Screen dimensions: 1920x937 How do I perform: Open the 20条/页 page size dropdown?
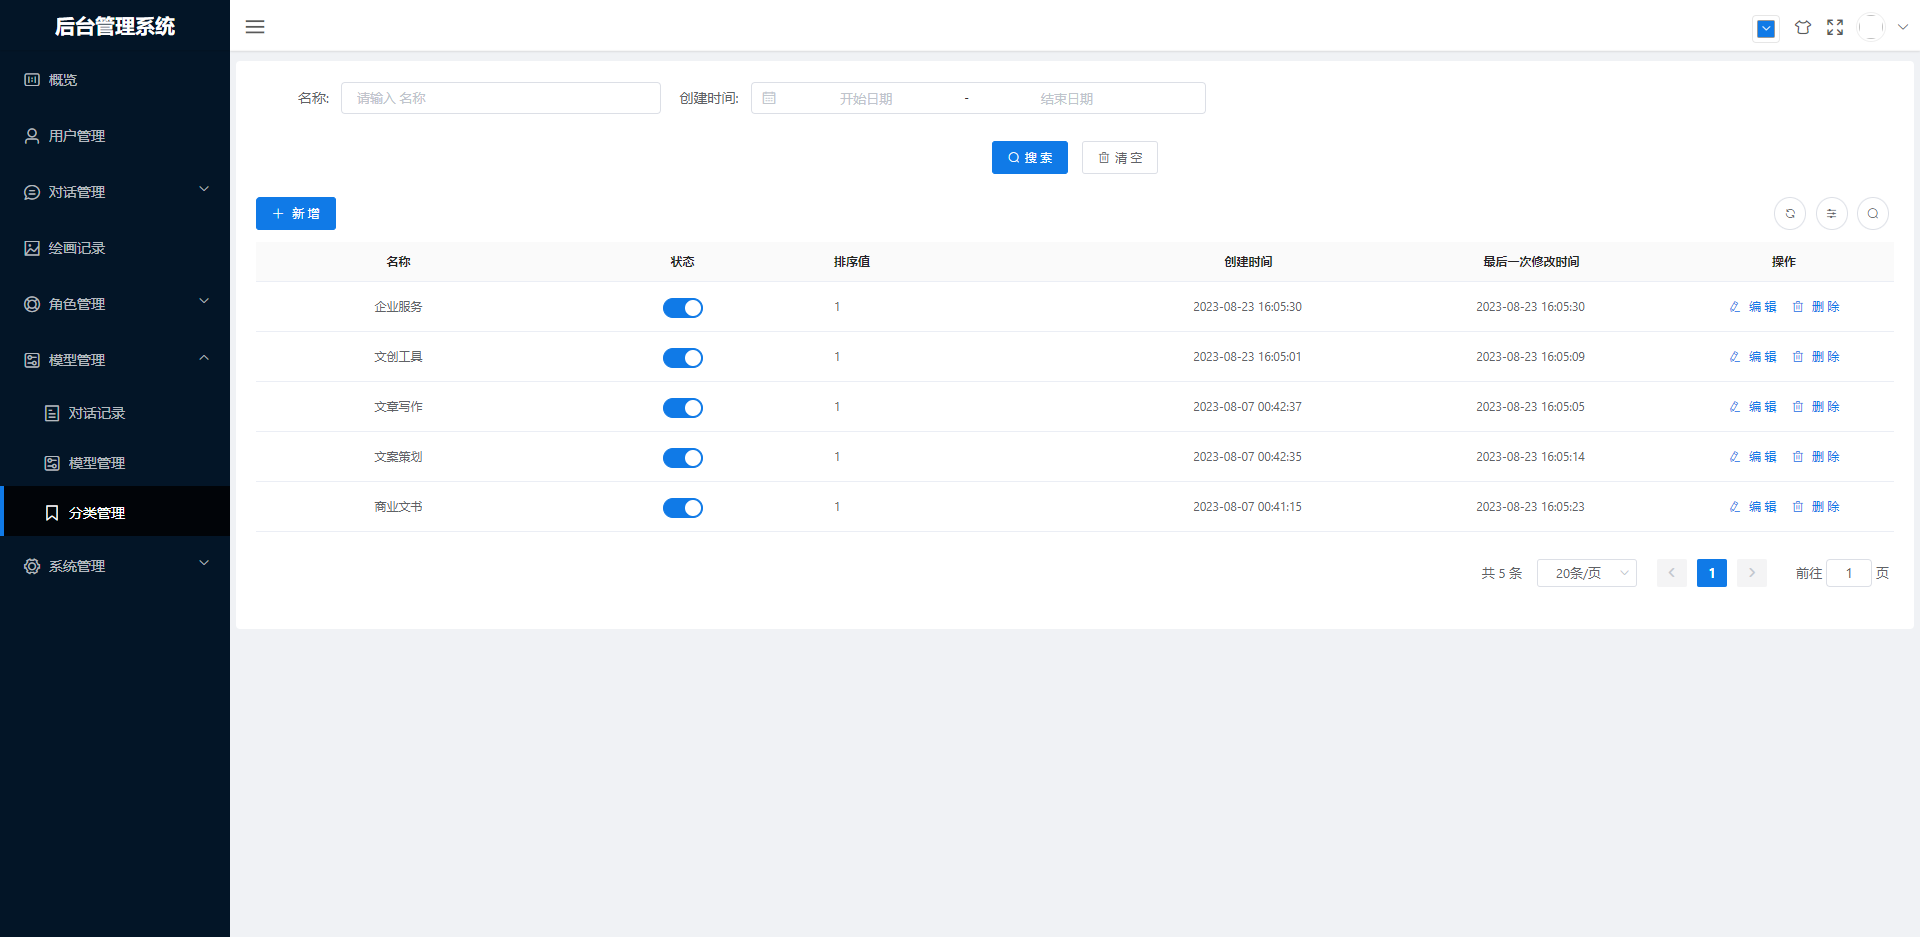[x=1586, y=573]
